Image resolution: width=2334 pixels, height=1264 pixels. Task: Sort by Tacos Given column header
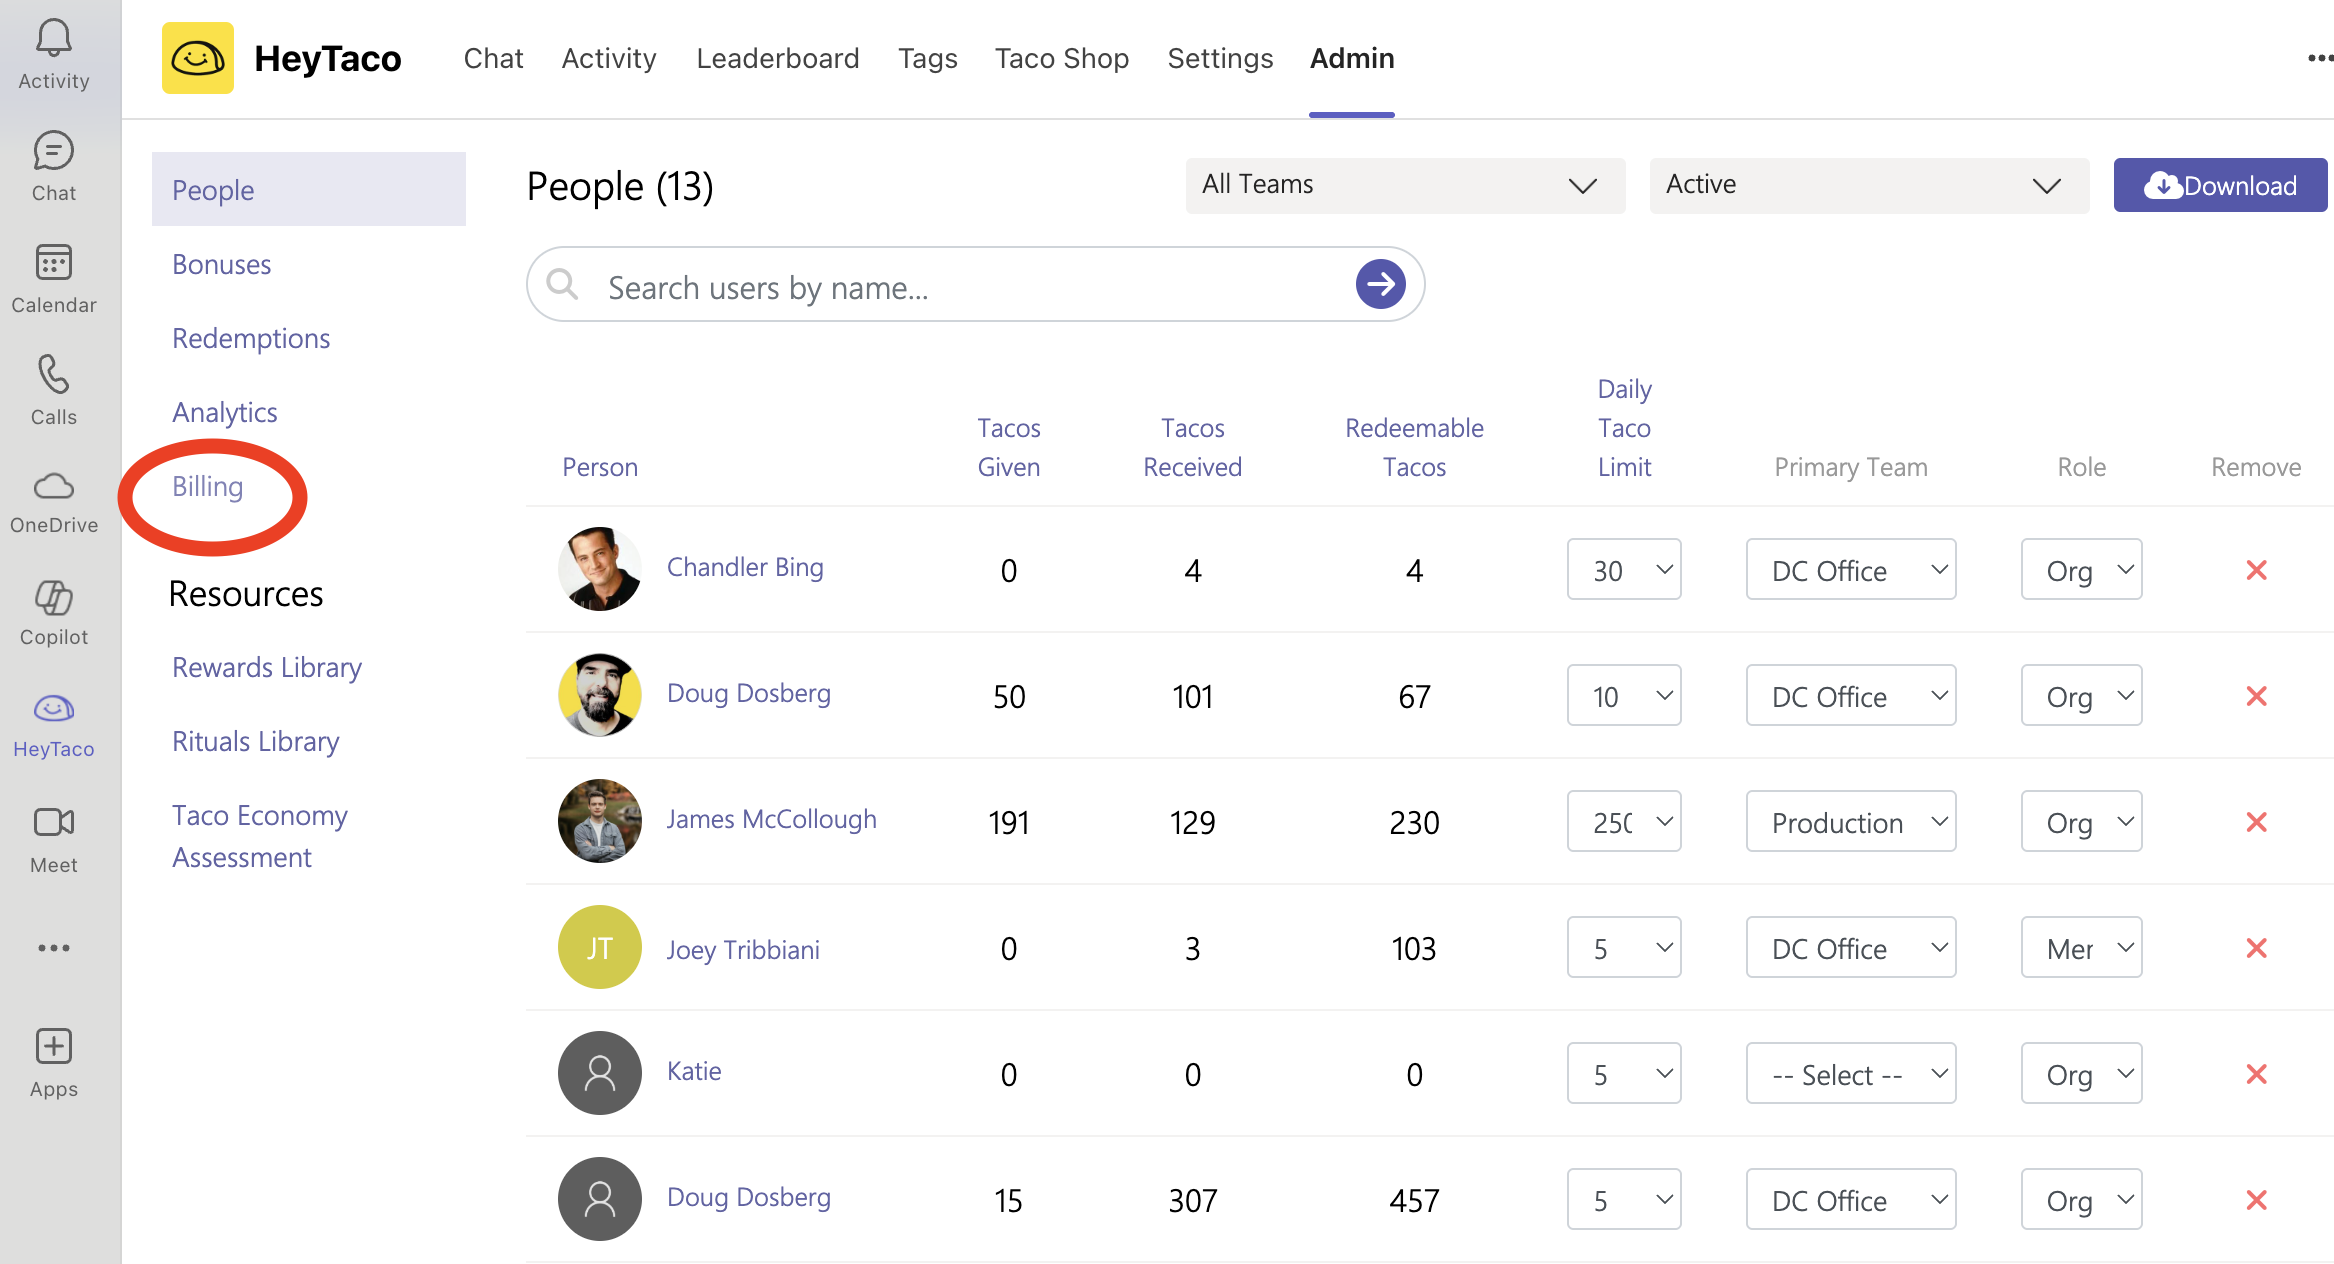(1009, 447)
